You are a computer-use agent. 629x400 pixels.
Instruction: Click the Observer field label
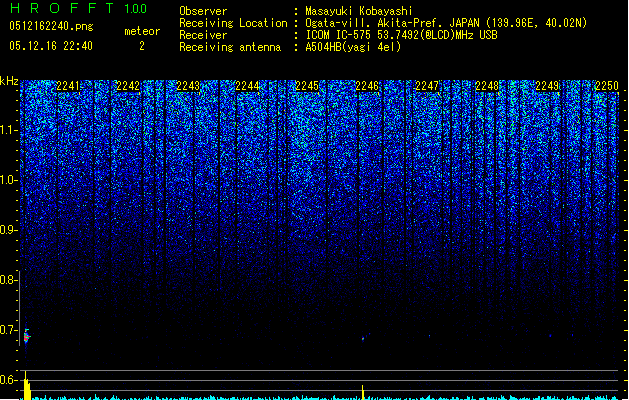click(x=203, y=11)
